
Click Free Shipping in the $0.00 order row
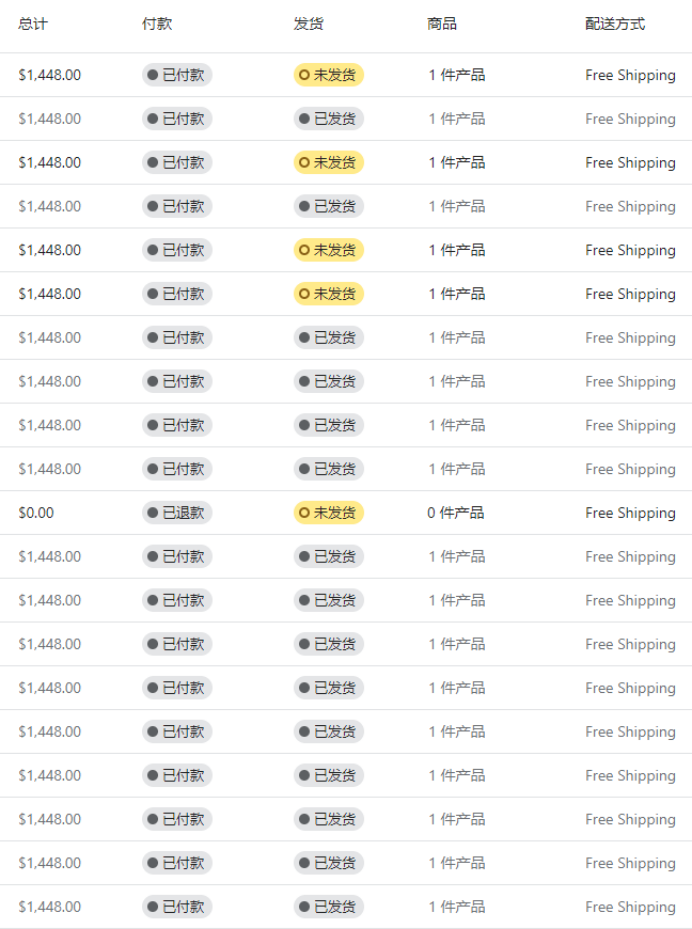[x=630, y=513]
